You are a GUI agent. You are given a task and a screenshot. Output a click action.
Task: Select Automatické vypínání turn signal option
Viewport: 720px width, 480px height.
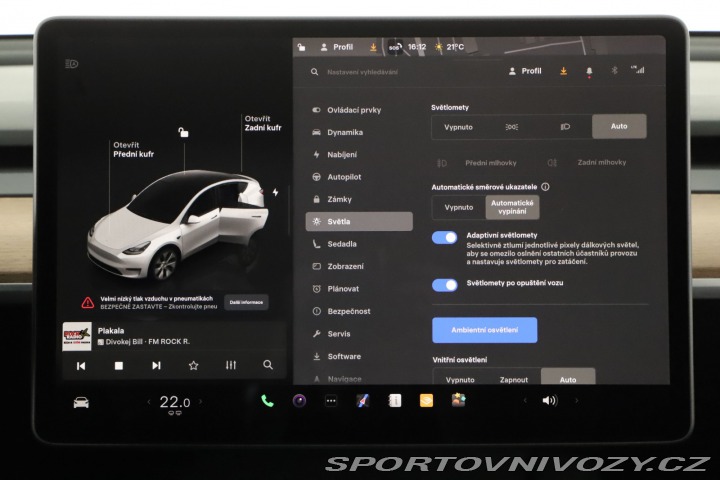pyautogui.click(x=512, y=207)
